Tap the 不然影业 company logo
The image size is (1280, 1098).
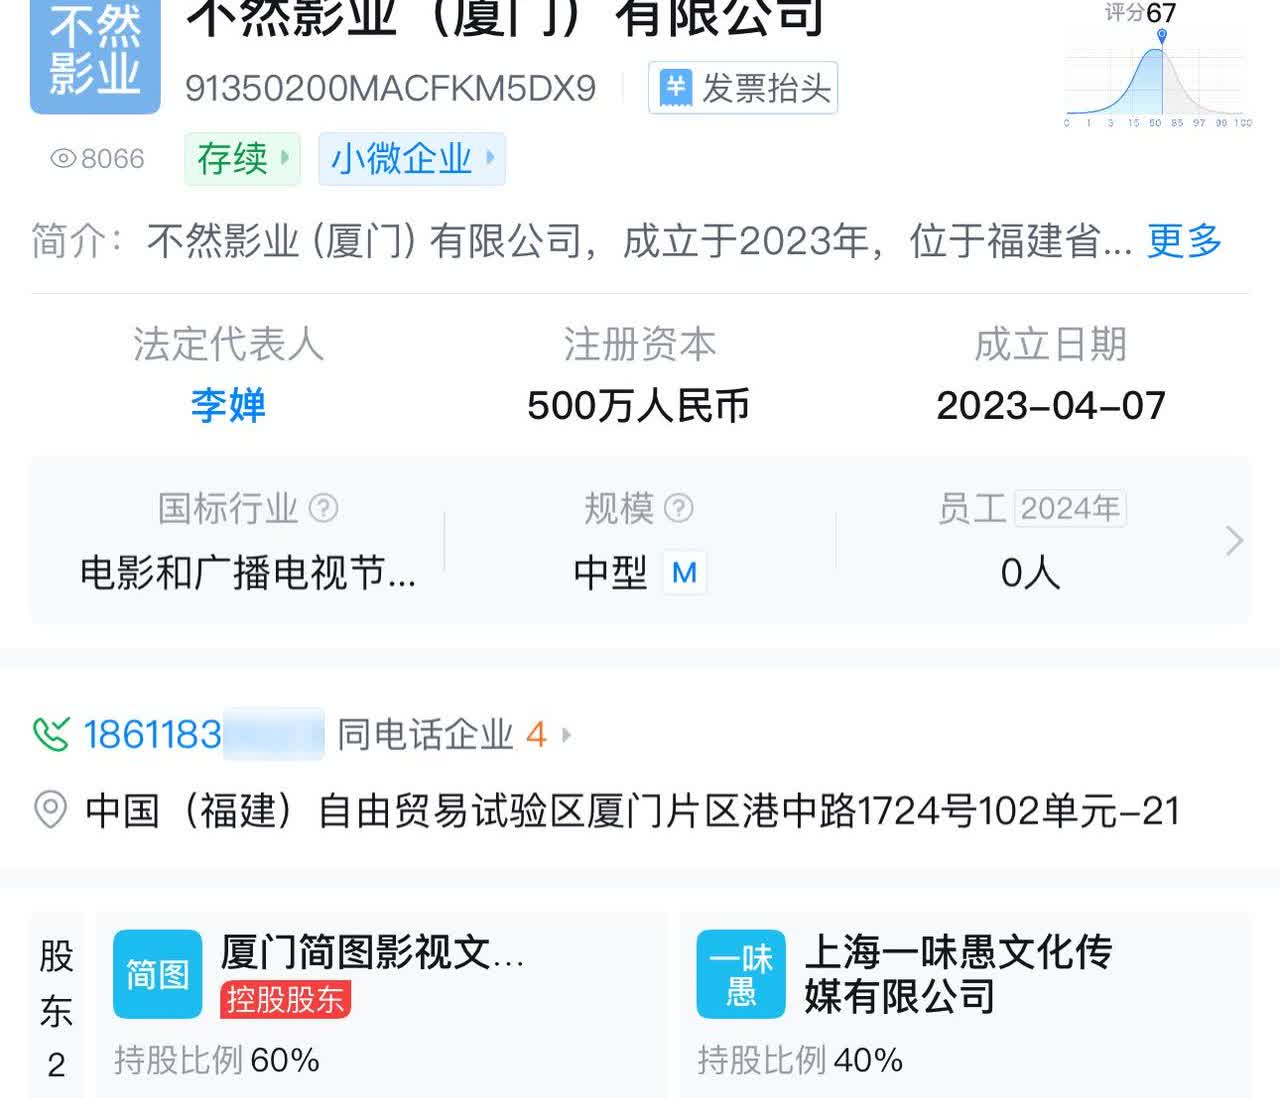coord(95,56)
